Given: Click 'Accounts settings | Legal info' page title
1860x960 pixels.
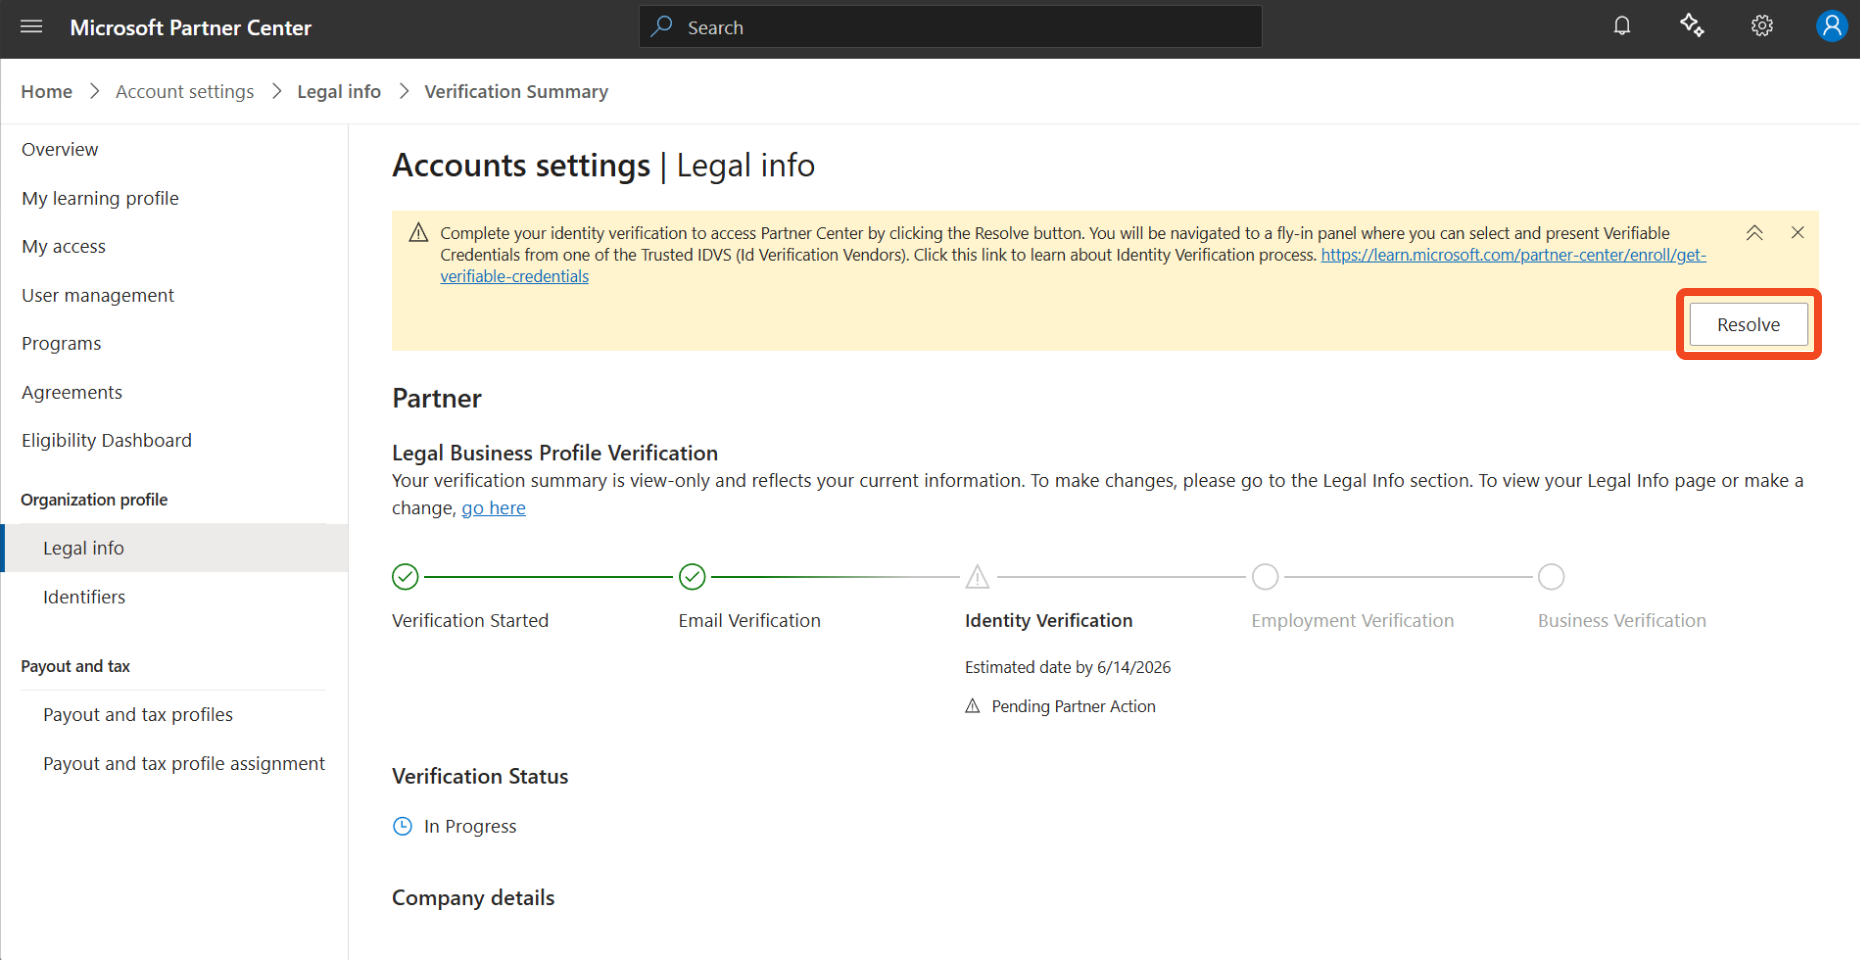Looking at the screenshot, I should click(603, 165).
